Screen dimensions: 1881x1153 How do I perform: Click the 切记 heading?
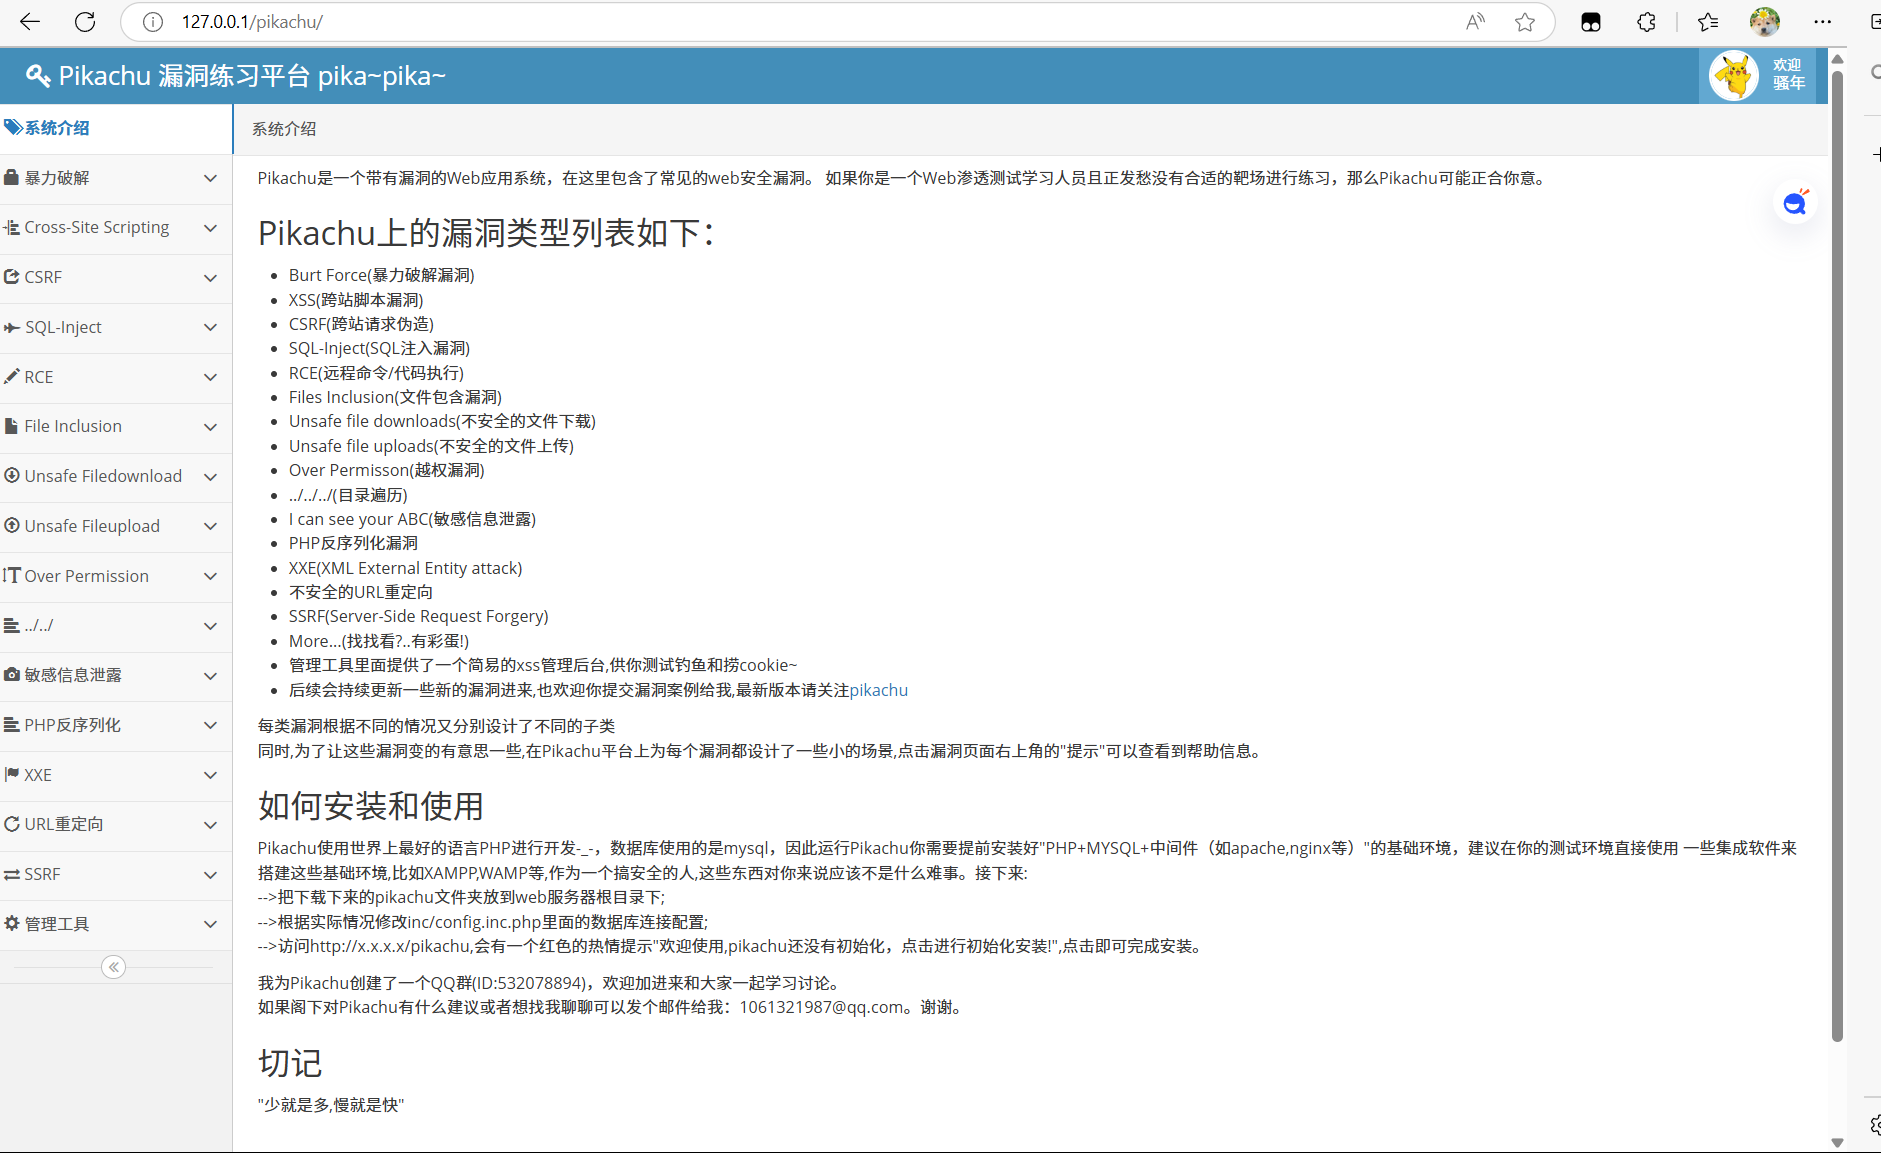(290, 1063)
